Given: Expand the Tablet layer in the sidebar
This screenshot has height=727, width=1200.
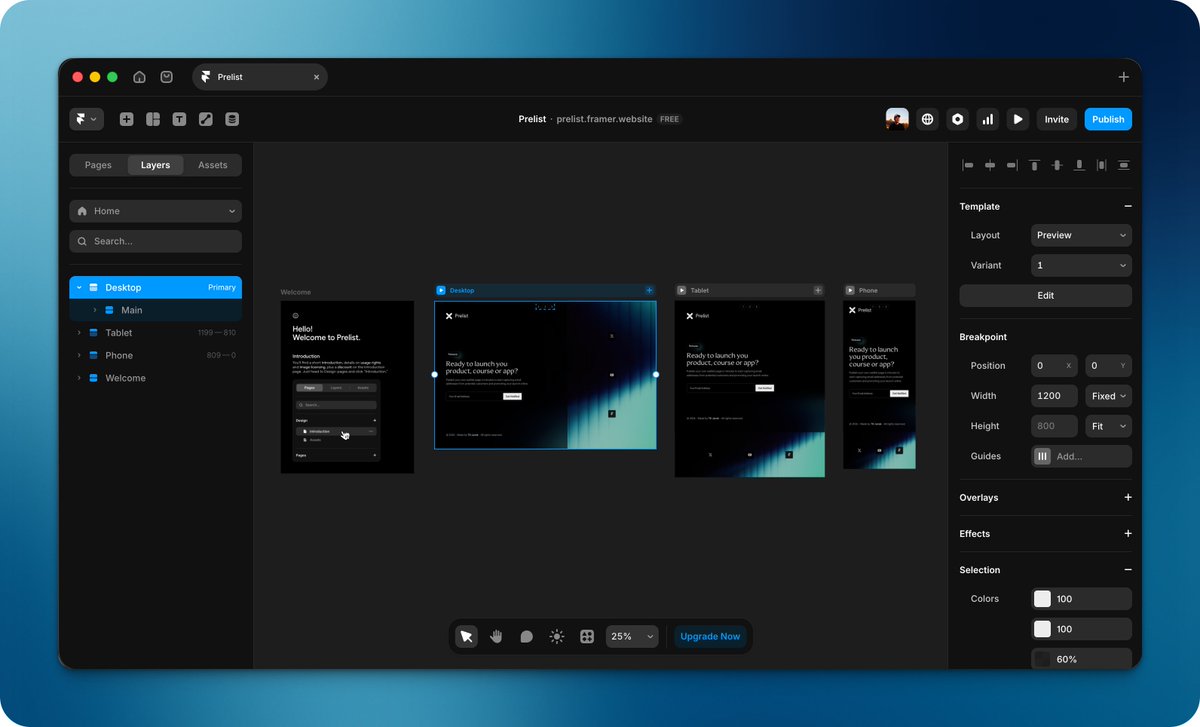Looking at the screenshot, I should [x=80, y=332].
